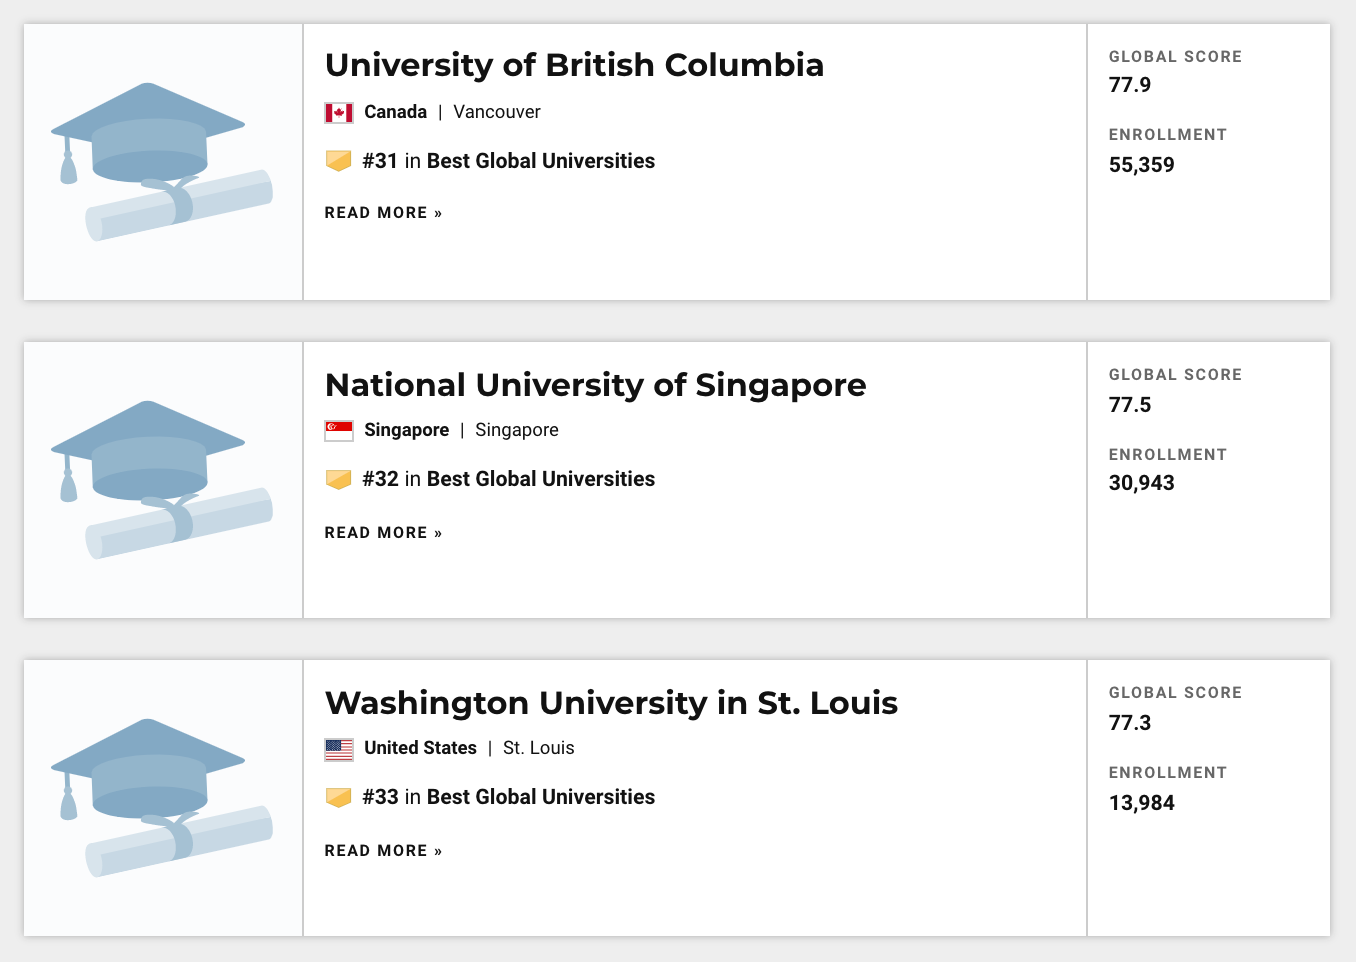Screen dimensions: 1356x962
Task: Open the National University of Singapore title
Action: (x=595, y=385)
